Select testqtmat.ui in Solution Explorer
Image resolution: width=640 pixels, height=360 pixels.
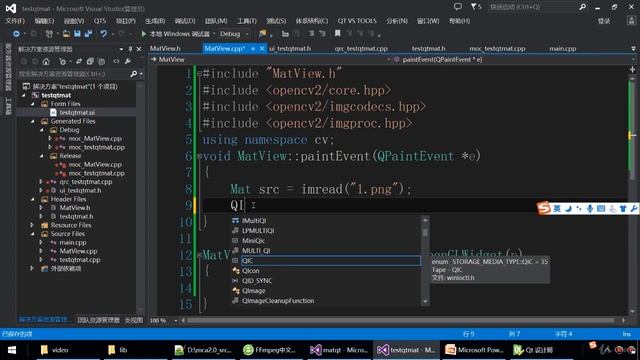[x=77, y=112]
